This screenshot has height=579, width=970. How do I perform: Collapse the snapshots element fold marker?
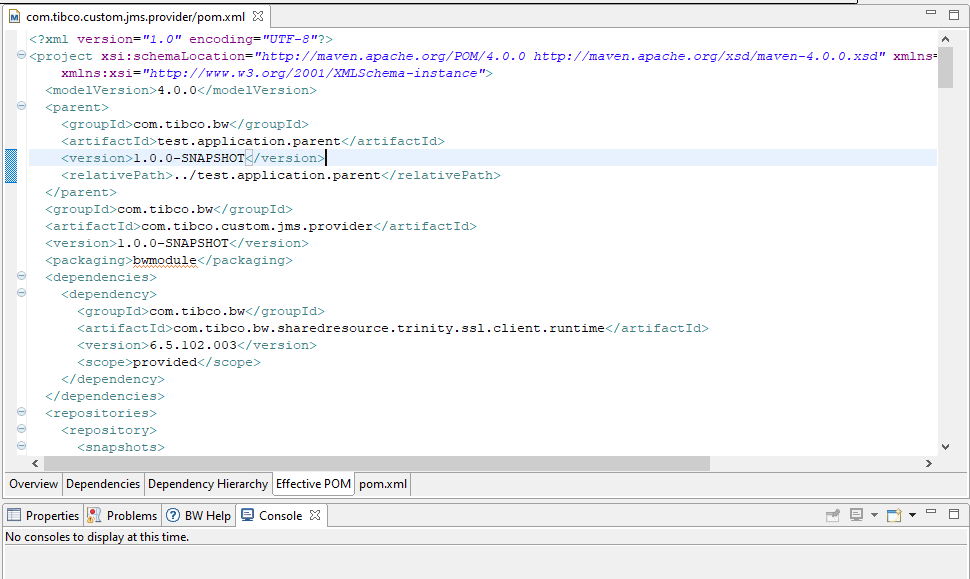pos(21,445)
